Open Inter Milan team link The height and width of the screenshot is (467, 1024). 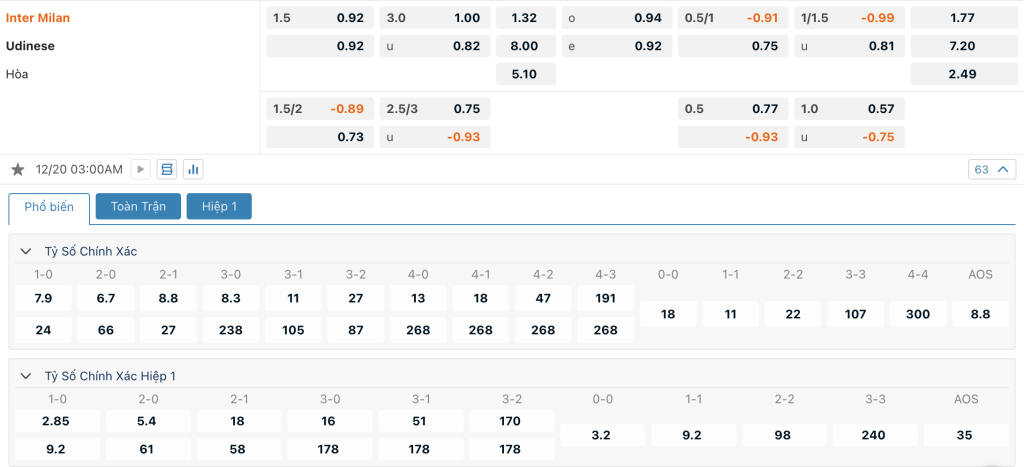tap(38, 18)
